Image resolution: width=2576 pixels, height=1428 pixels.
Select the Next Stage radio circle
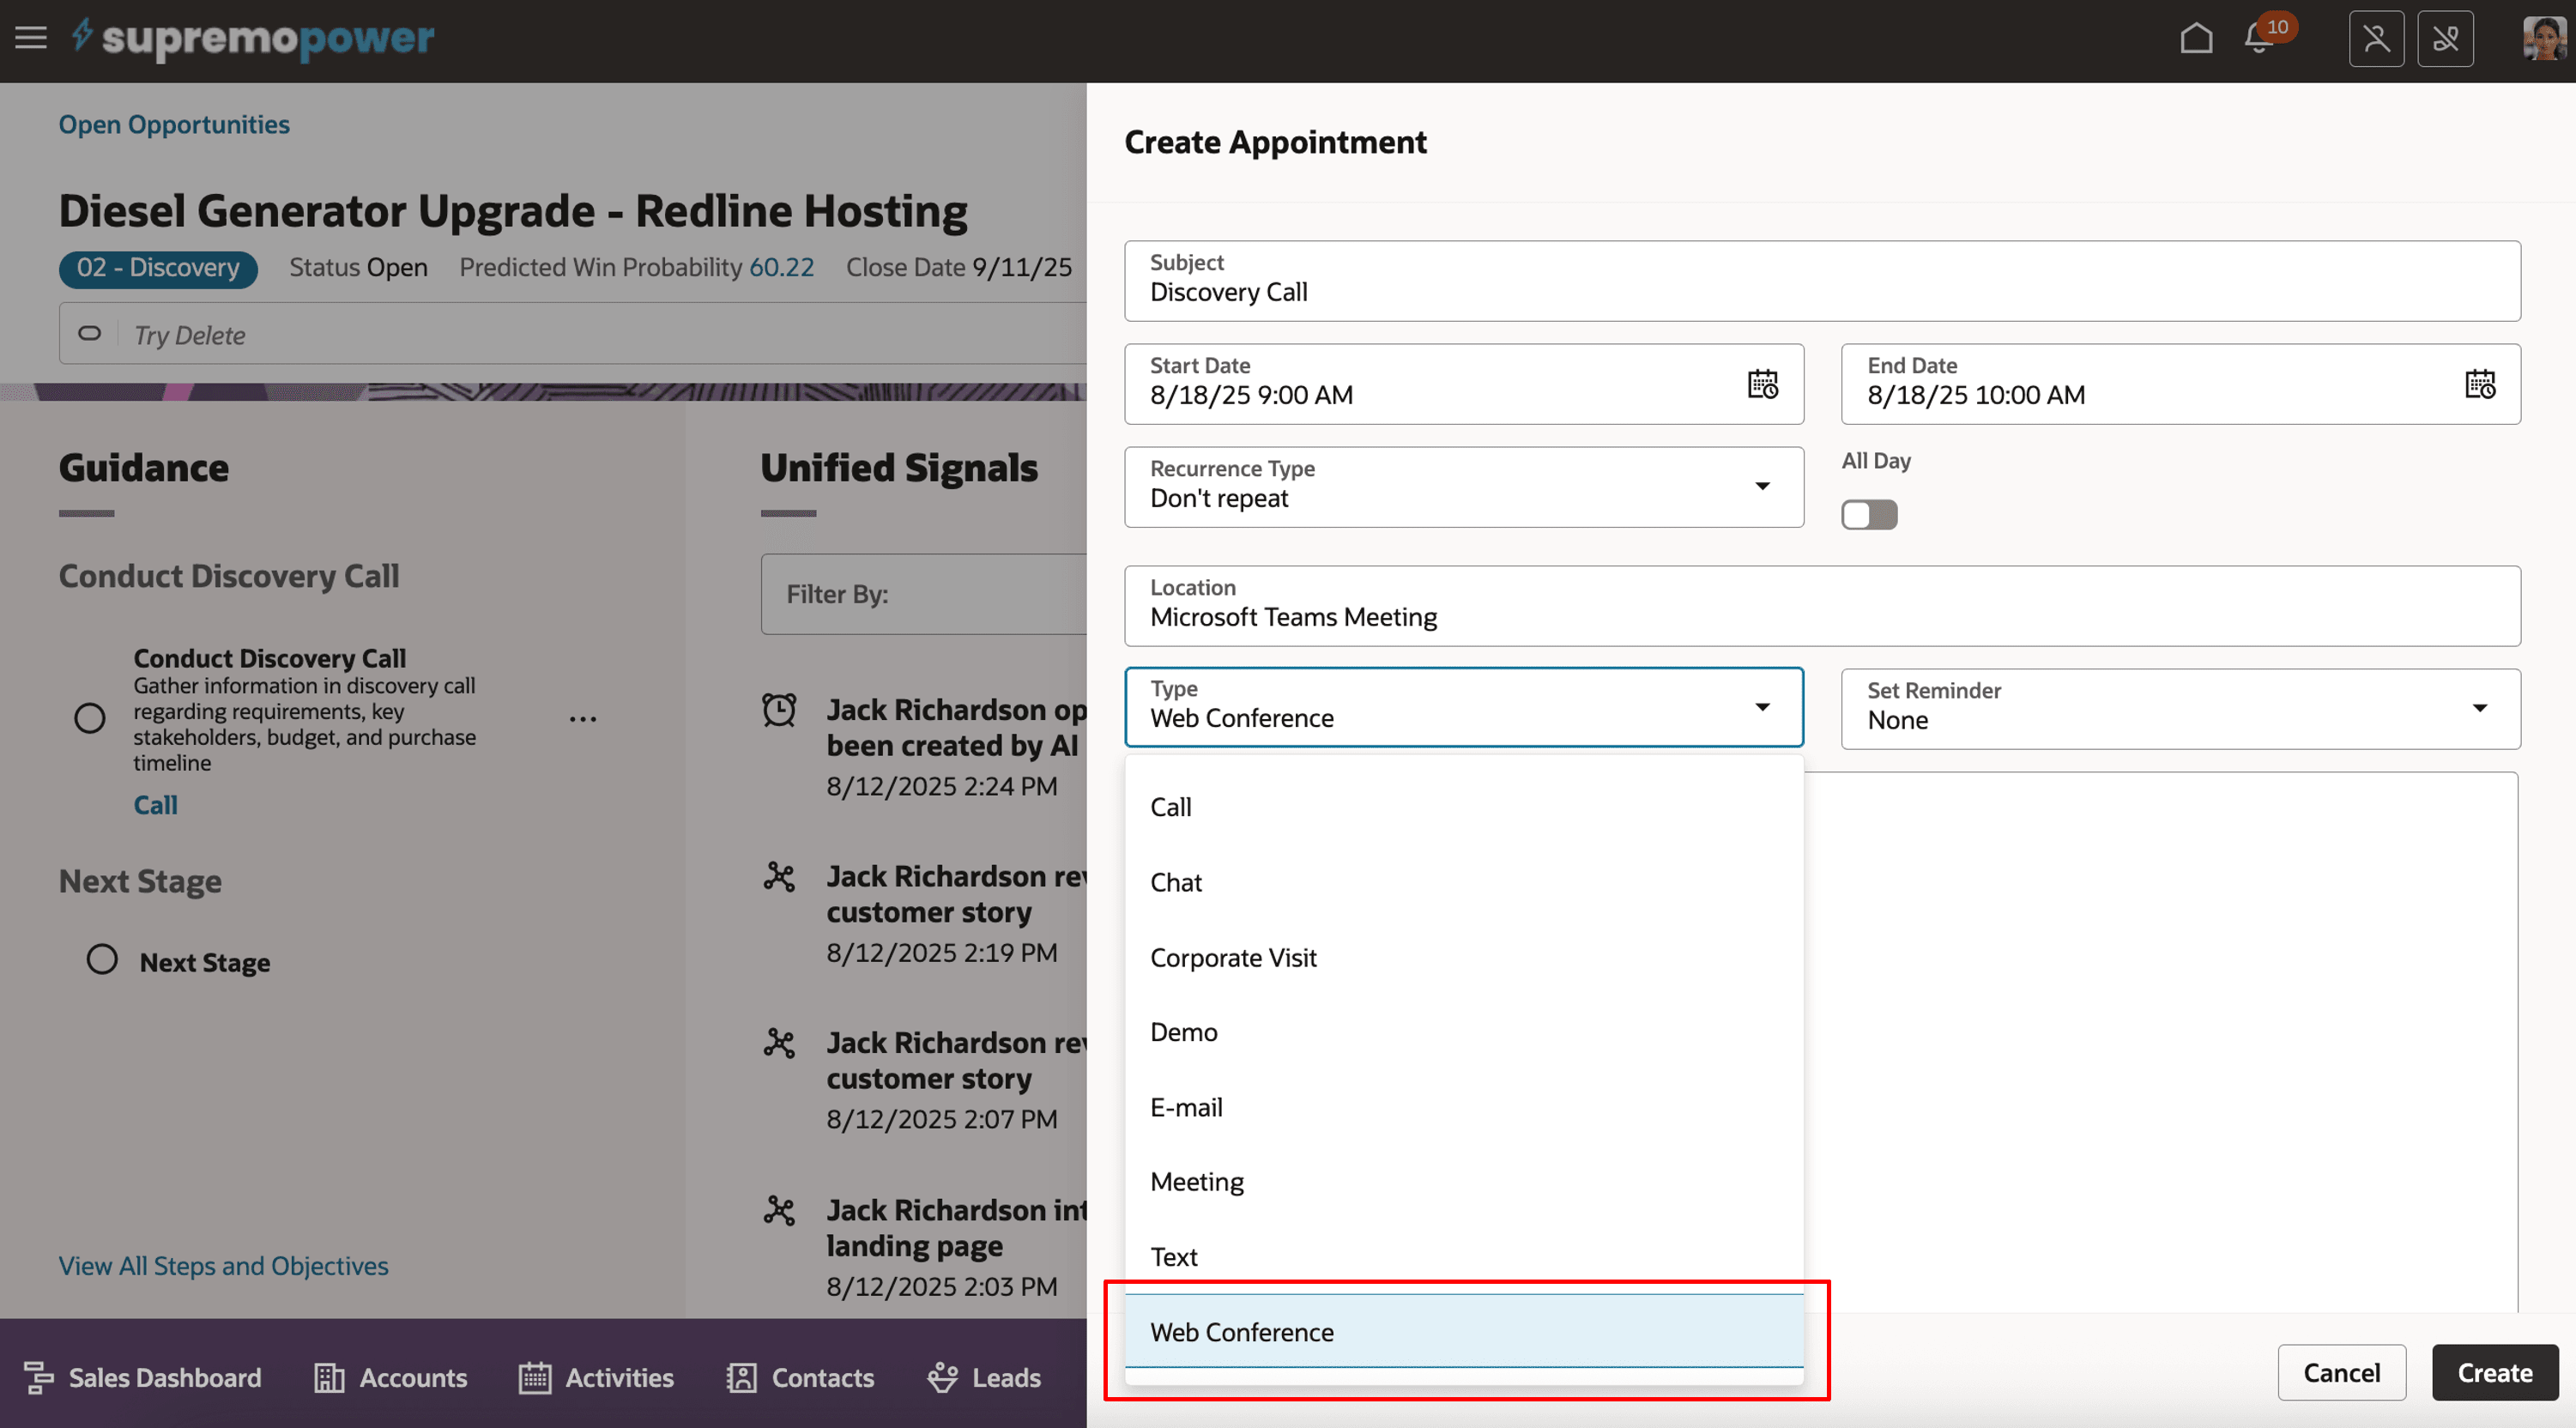coord(102,959)
